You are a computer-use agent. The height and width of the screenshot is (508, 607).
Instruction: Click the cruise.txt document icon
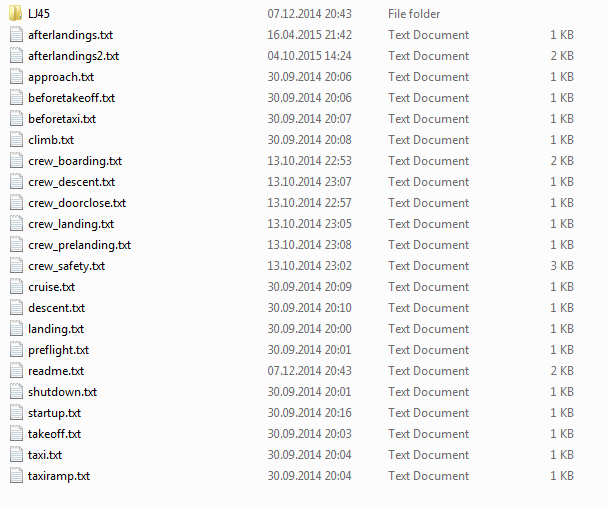tap(16, 287)
